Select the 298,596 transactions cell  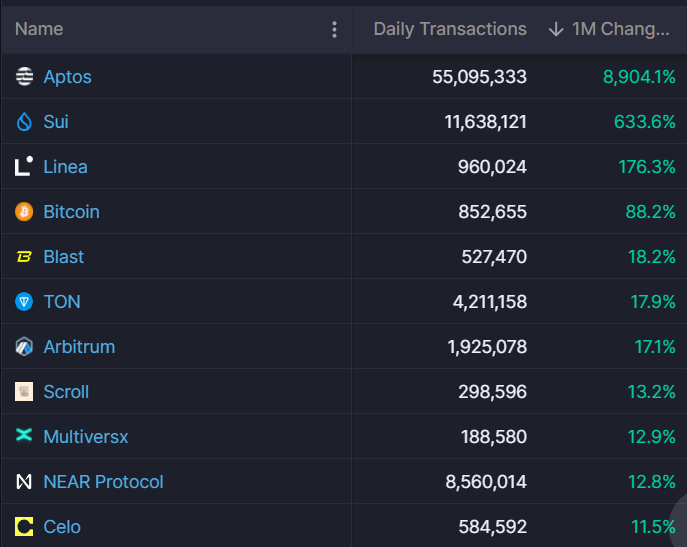[x=492, y=392]
